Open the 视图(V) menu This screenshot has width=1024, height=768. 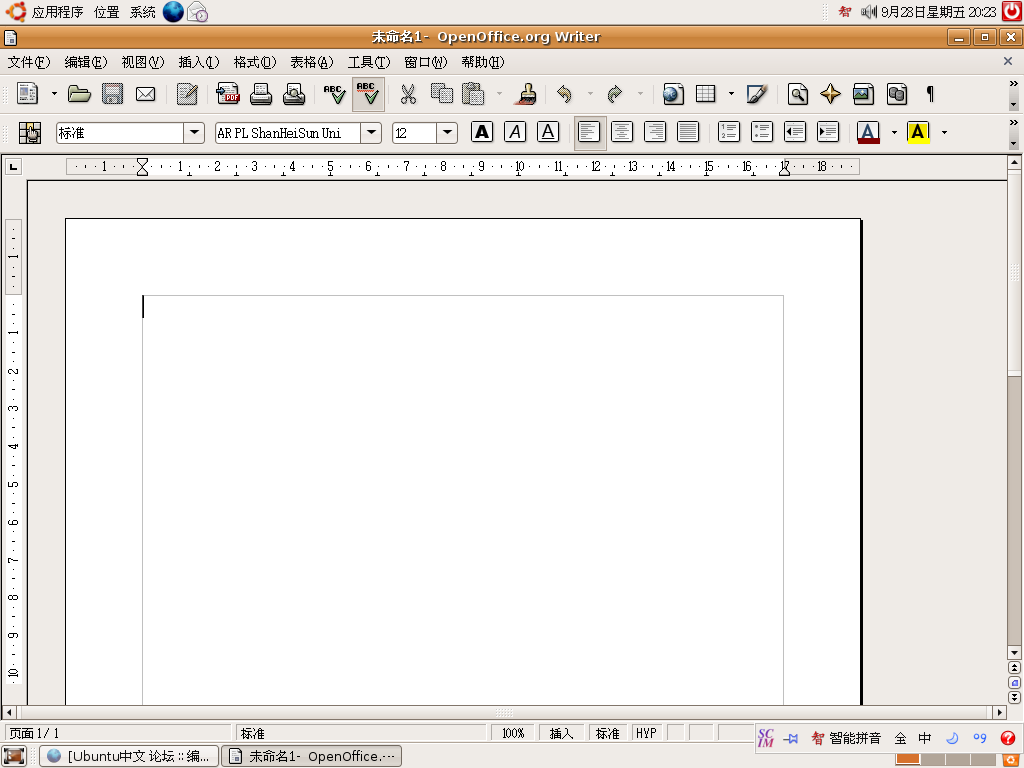click(142, 62)
